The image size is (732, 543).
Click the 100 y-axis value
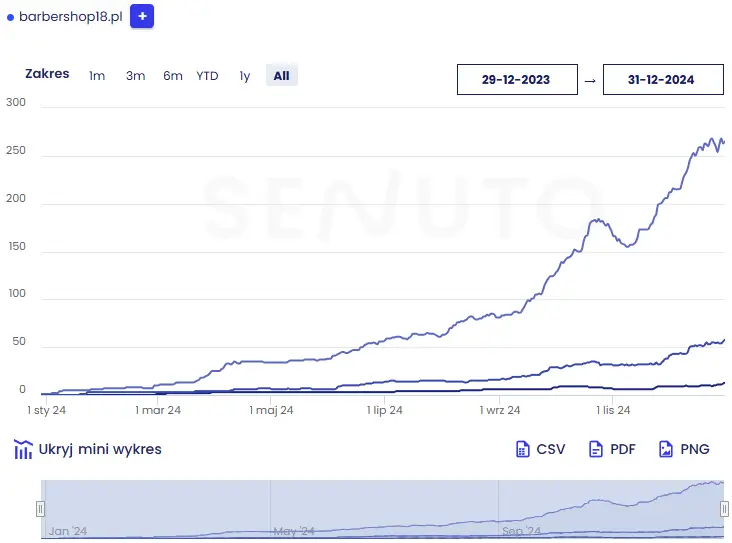(x=17, y=294)
